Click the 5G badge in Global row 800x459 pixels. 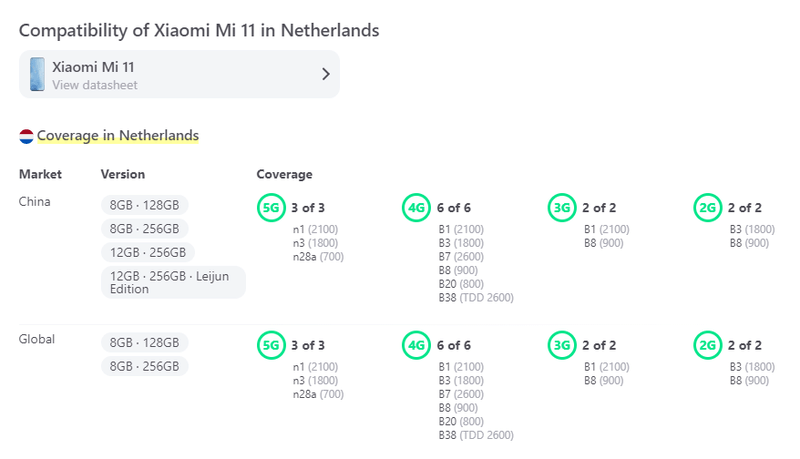[271, 346]
